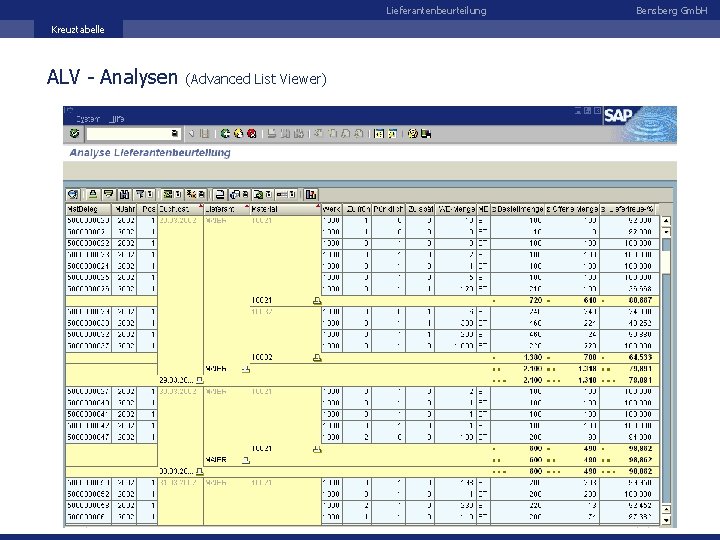The width and height of the screenshot is (720, 540).
Task: Collapse the 29.03 posting date subtotal
Action: point(199,380)
